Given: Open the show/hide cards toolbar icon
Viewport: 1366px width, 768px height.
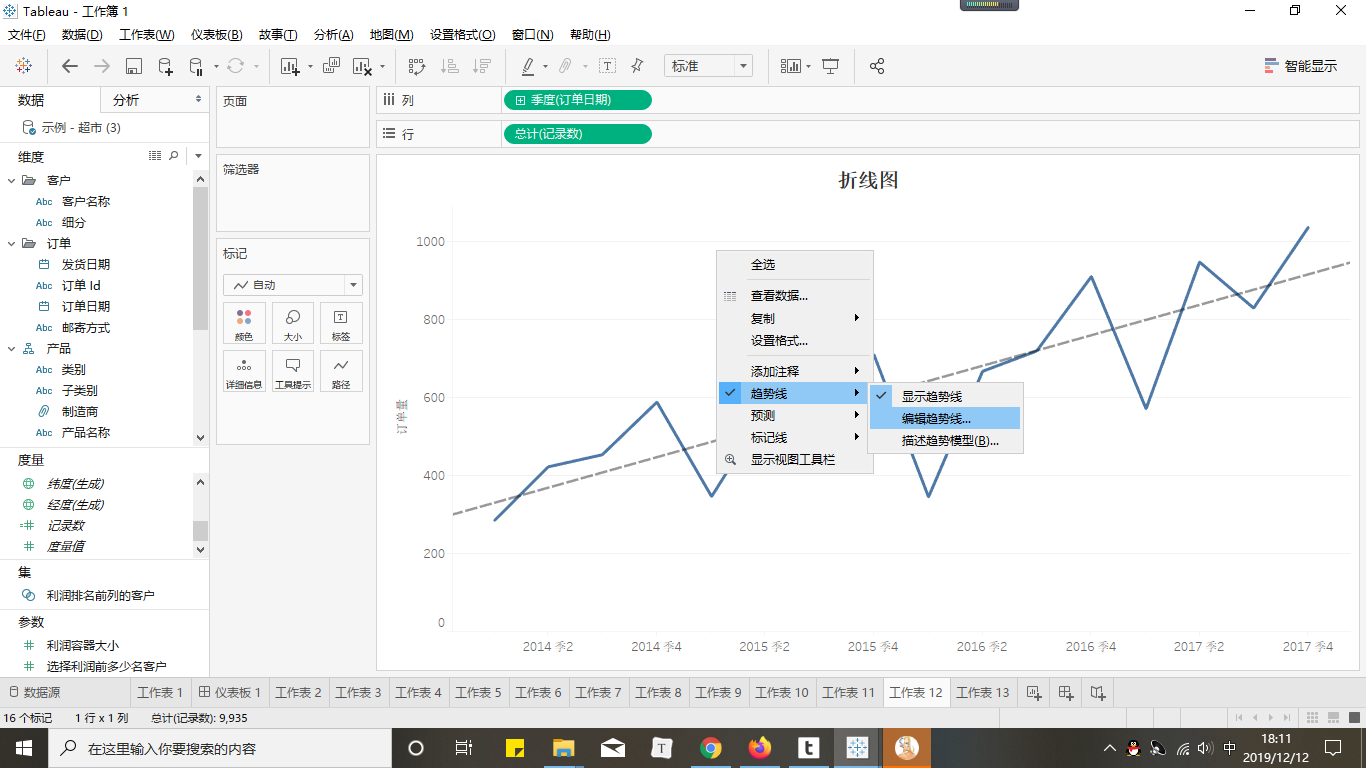Looking at the screenshot, I should tap(791, 66).
